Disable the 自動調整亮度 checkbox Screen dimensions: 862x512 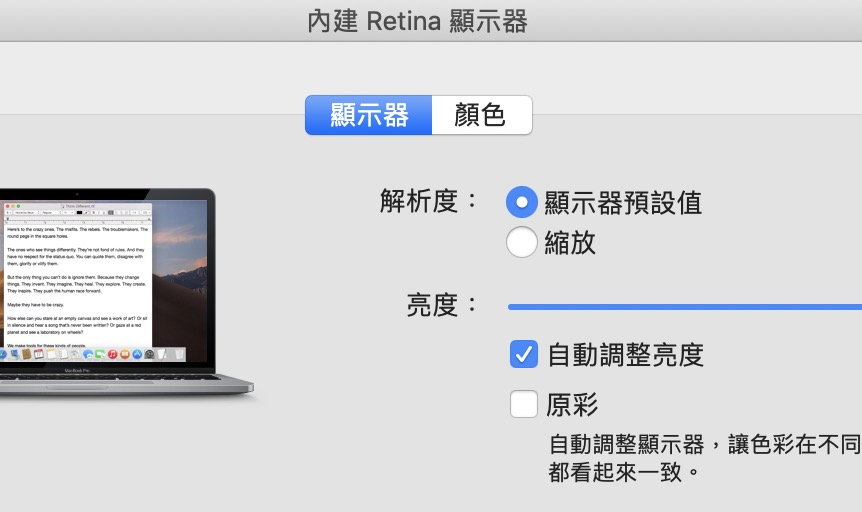pos(524,354)
